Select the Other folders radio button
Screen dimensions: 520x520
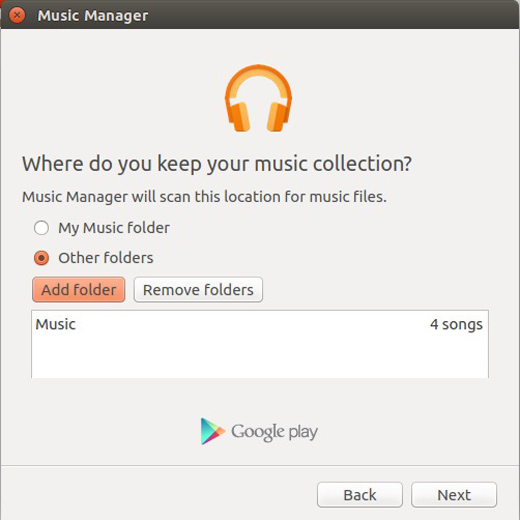41,258
